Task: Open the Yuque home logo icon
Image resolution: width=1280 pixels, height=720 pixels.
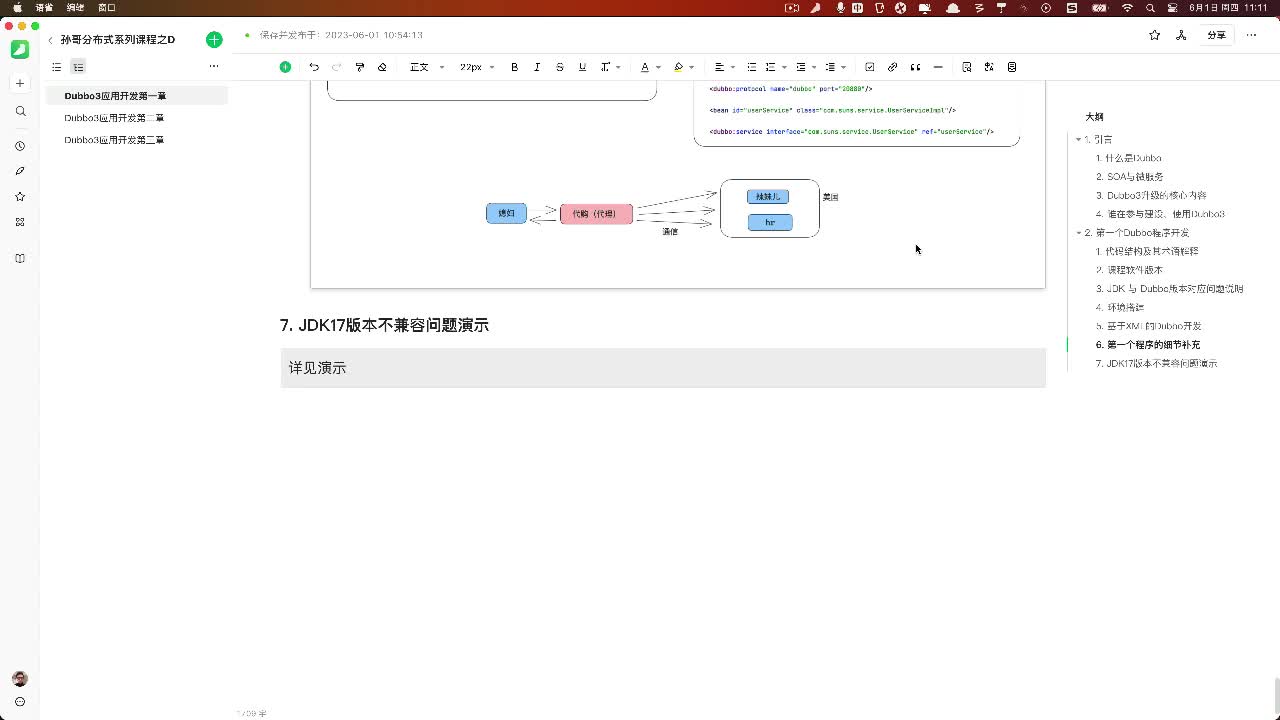Action: coord(20,49)
